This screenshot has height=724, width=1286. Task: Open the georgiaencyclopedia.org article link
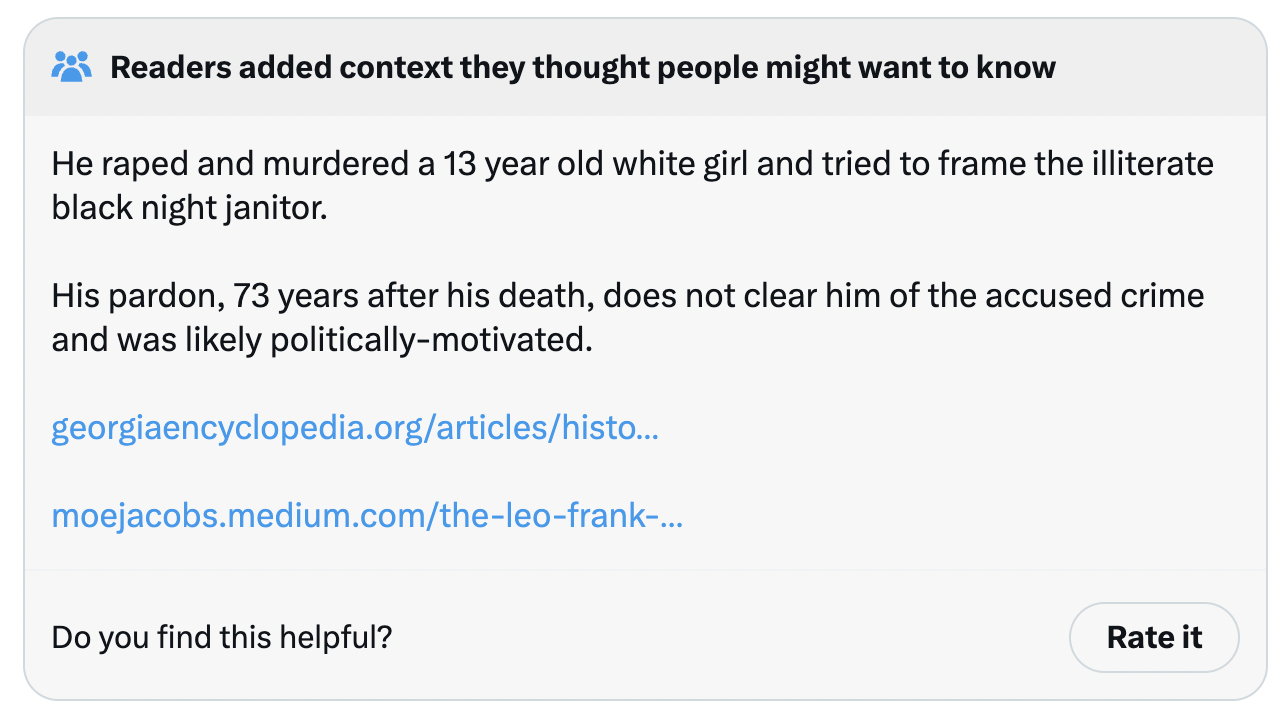tap(355, 428)
